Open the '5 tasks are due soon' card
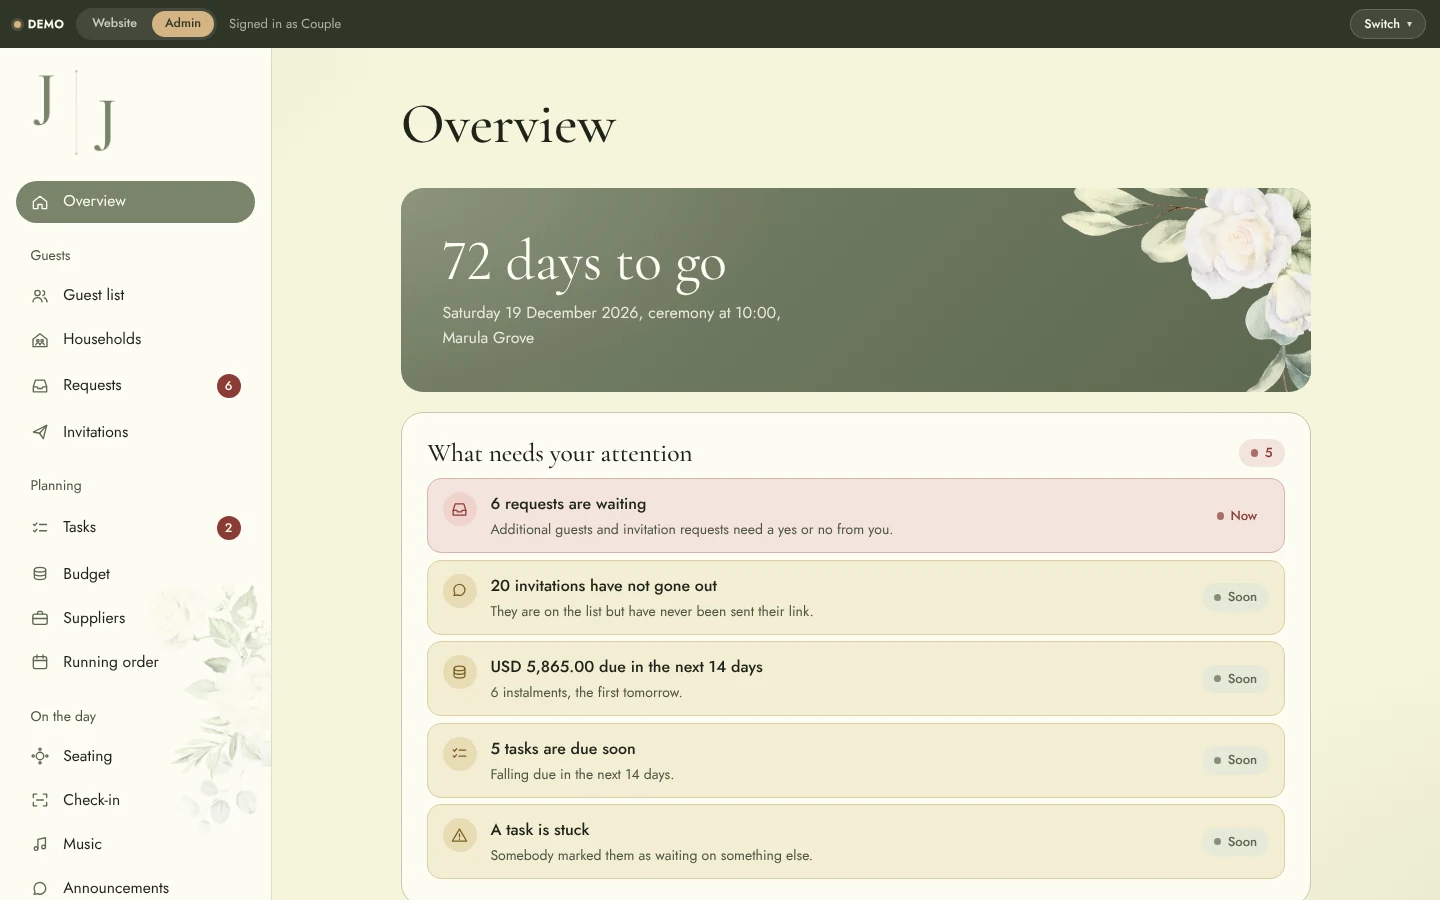 pyautogui.click(x=855, y=760)
